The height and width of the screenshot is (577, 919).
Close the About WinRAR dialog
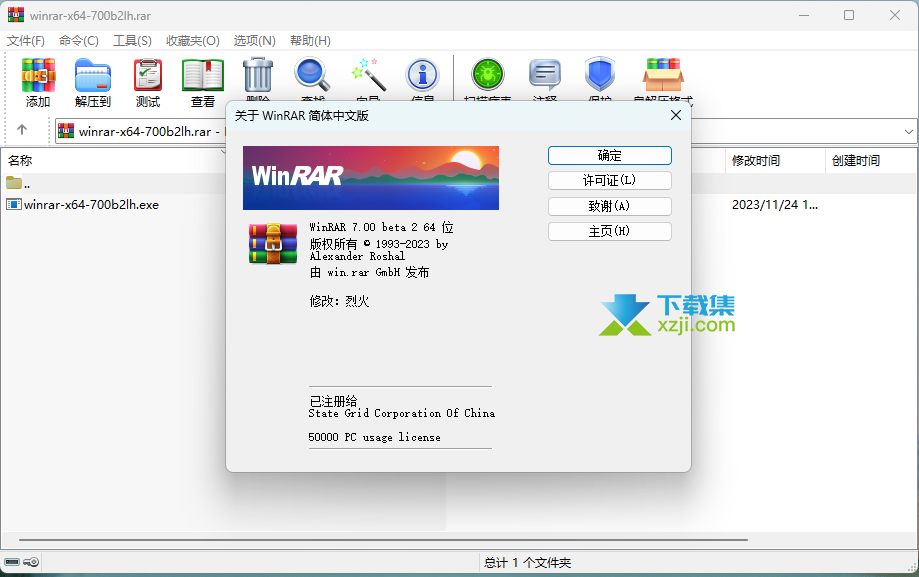(x=676, y=115)
